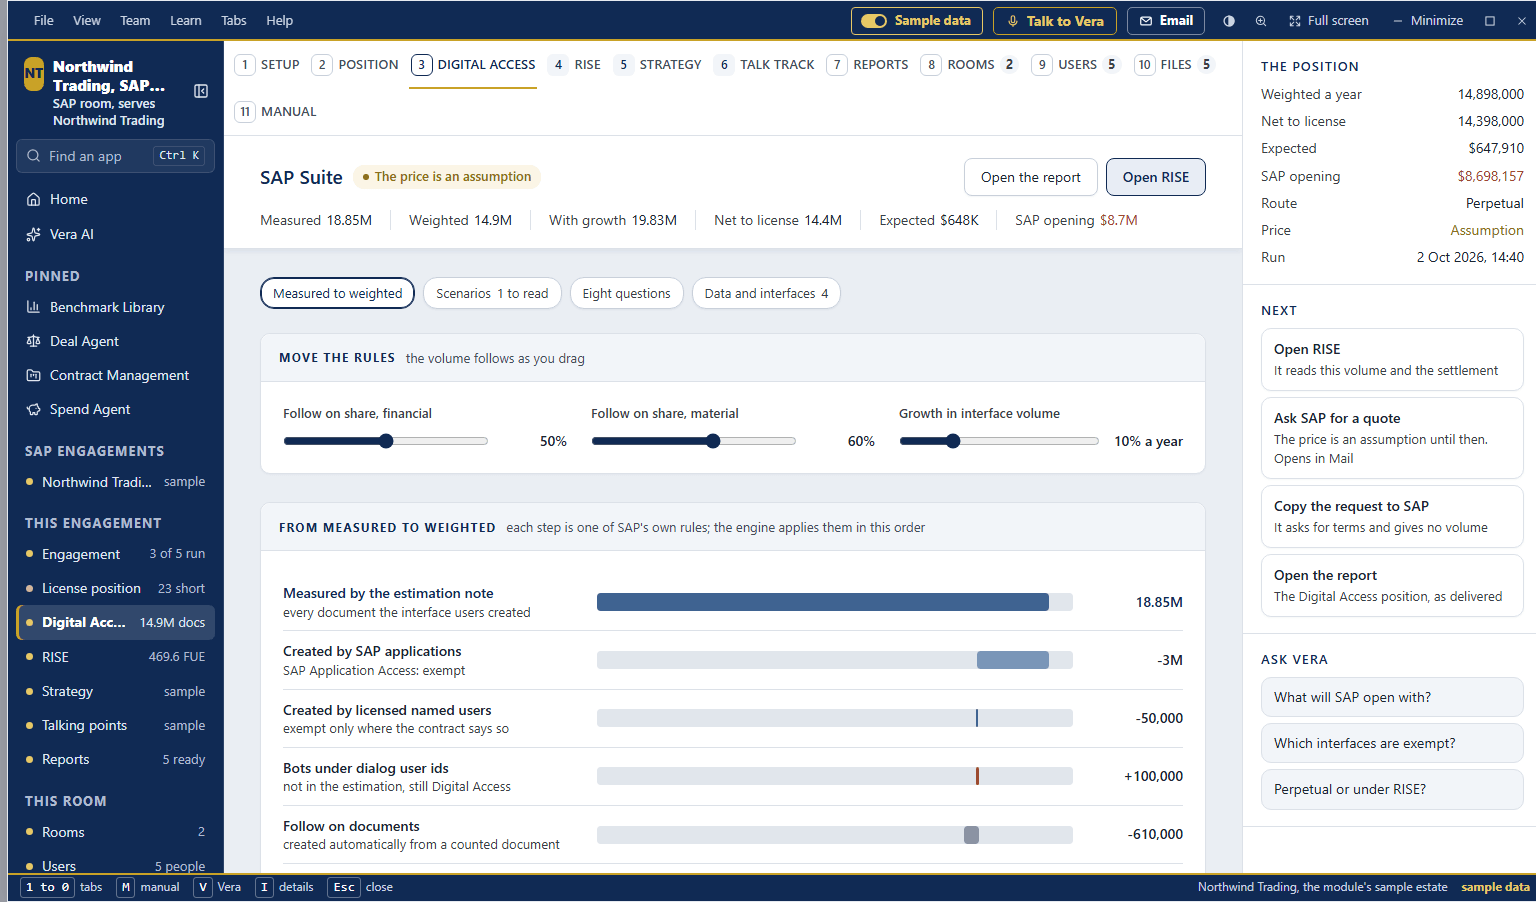The height and width of the screenshot is (902, 1536).
Task: Click Ask SAP for a quote card
Action: [1391, 438]
